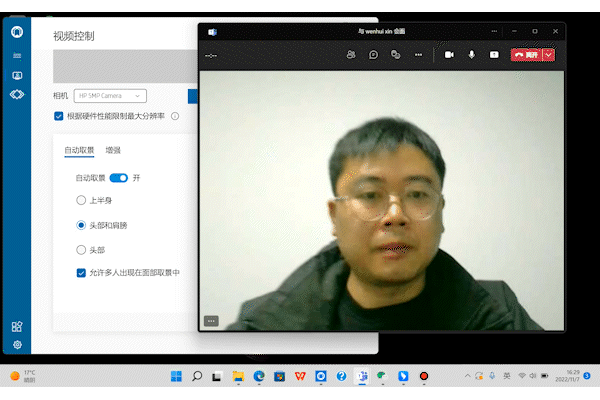Open More actions ellipsis in meeting toolbar
600x400 pixels.
pyautogui.click(x=418, y=54)
